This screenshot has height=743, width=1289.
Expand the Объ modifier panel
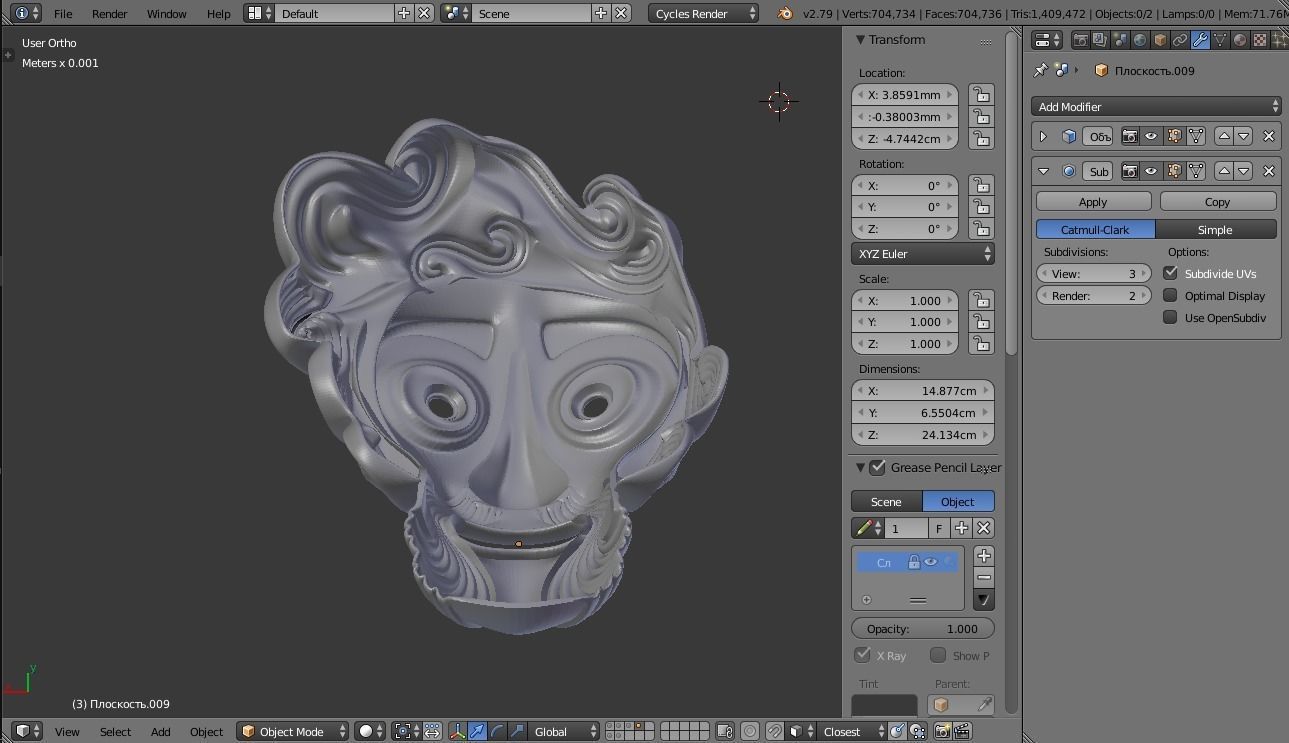[1043, 136]
